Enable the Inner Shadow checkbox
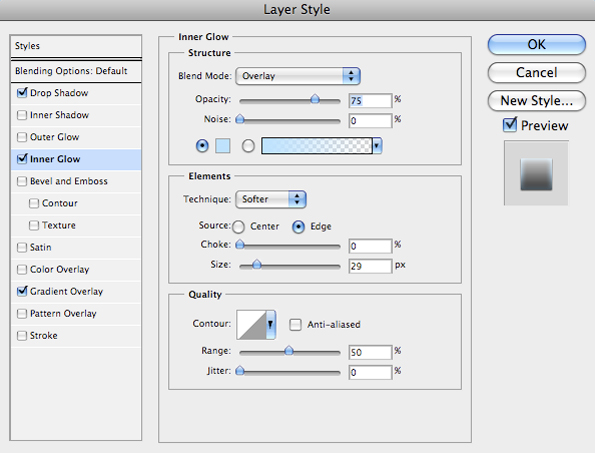Image resolution: width=595 pixels, height=453 pixels. coord(22,115)
